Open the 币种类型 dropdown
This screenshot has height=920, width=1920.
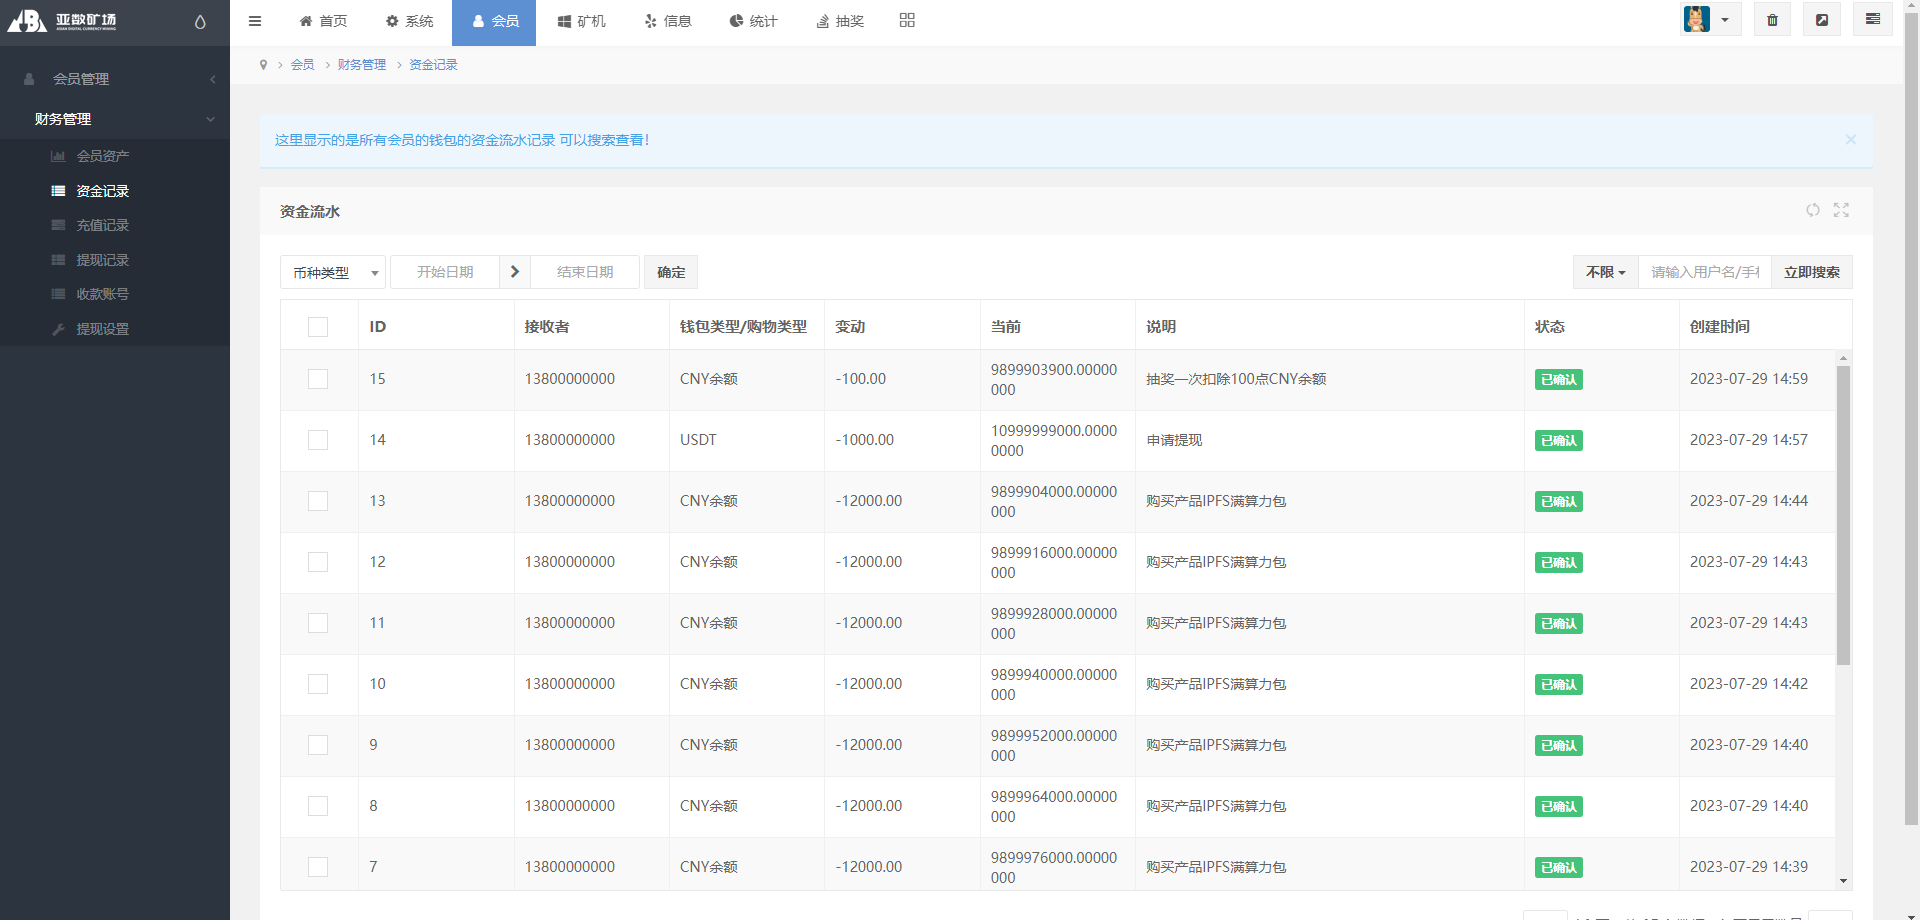pyautogui.click(x=332, y=272)
